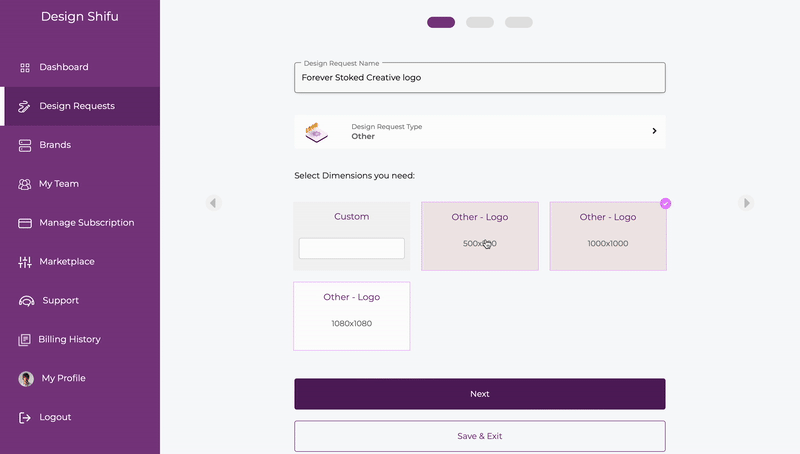
Task: Click the My Team people icon
Action: 25,184
